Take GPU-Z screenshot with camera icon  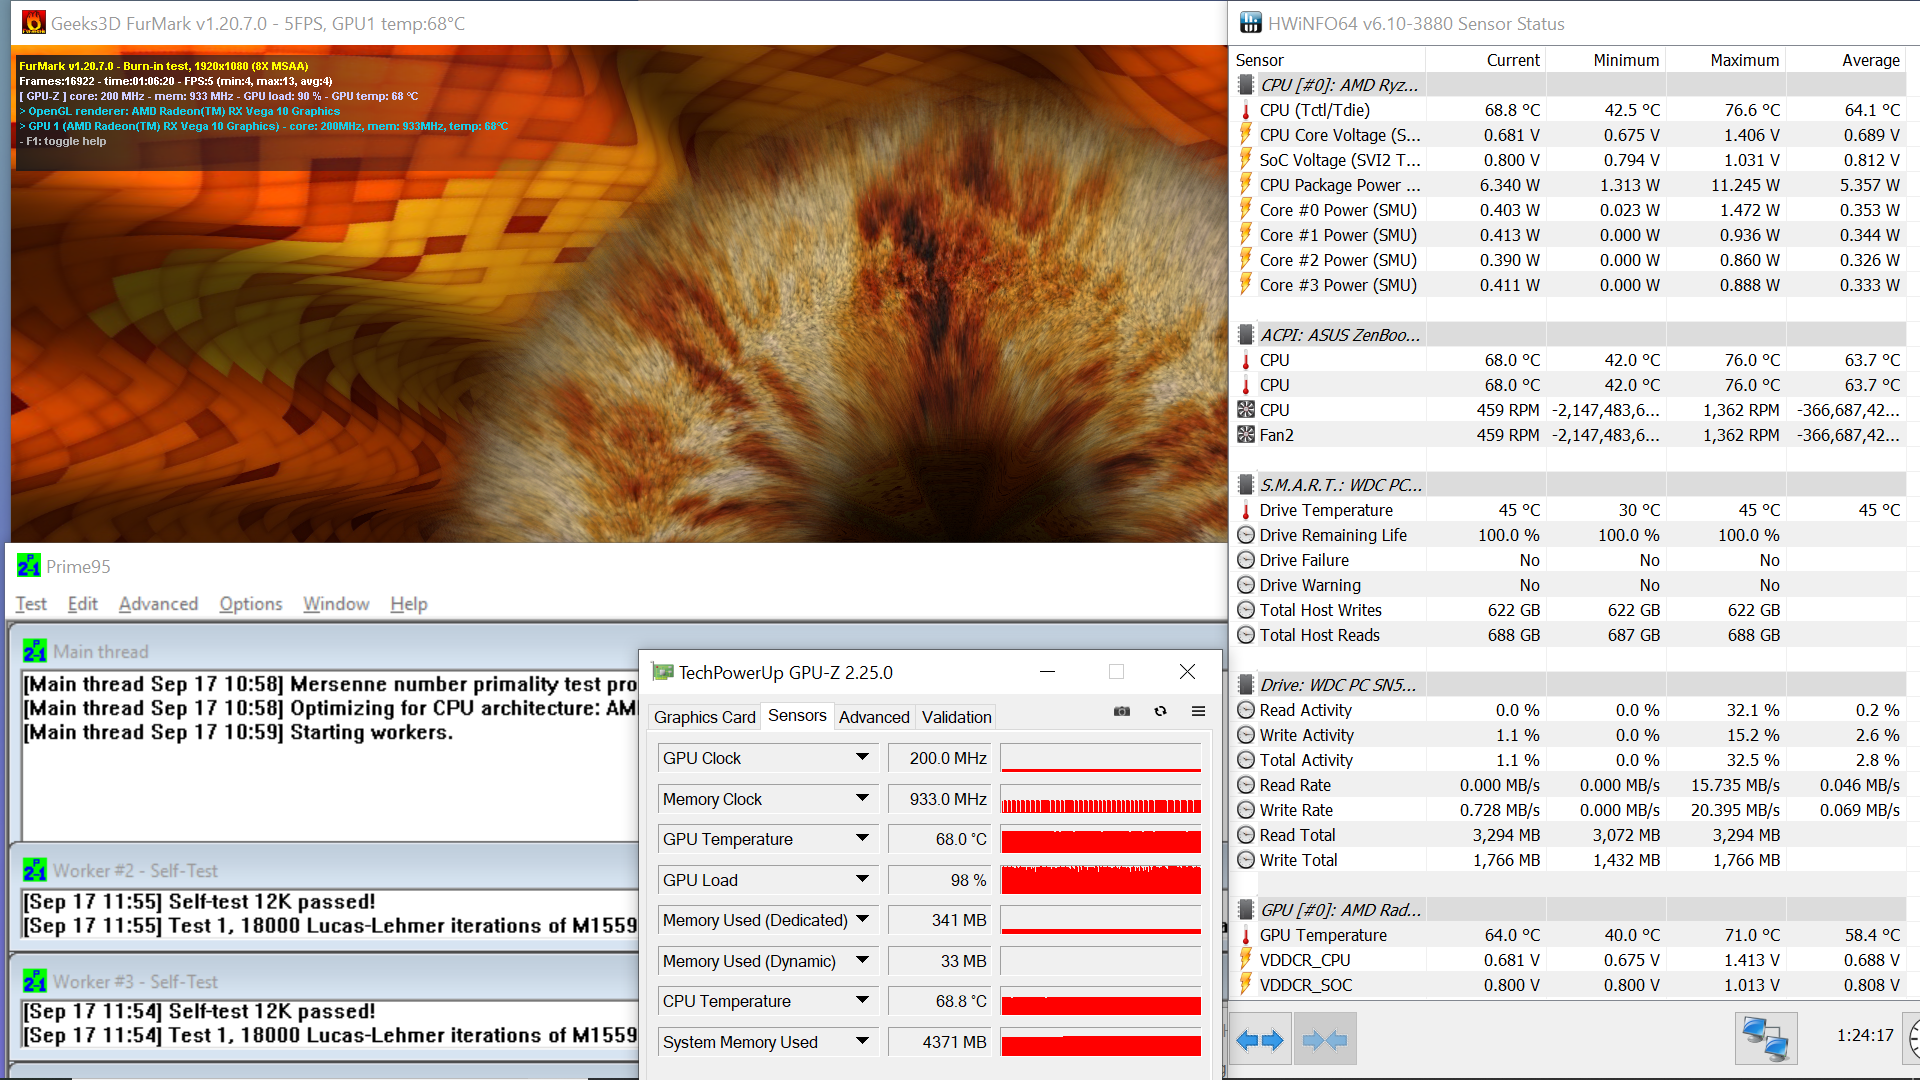[x=1122, y=711]
